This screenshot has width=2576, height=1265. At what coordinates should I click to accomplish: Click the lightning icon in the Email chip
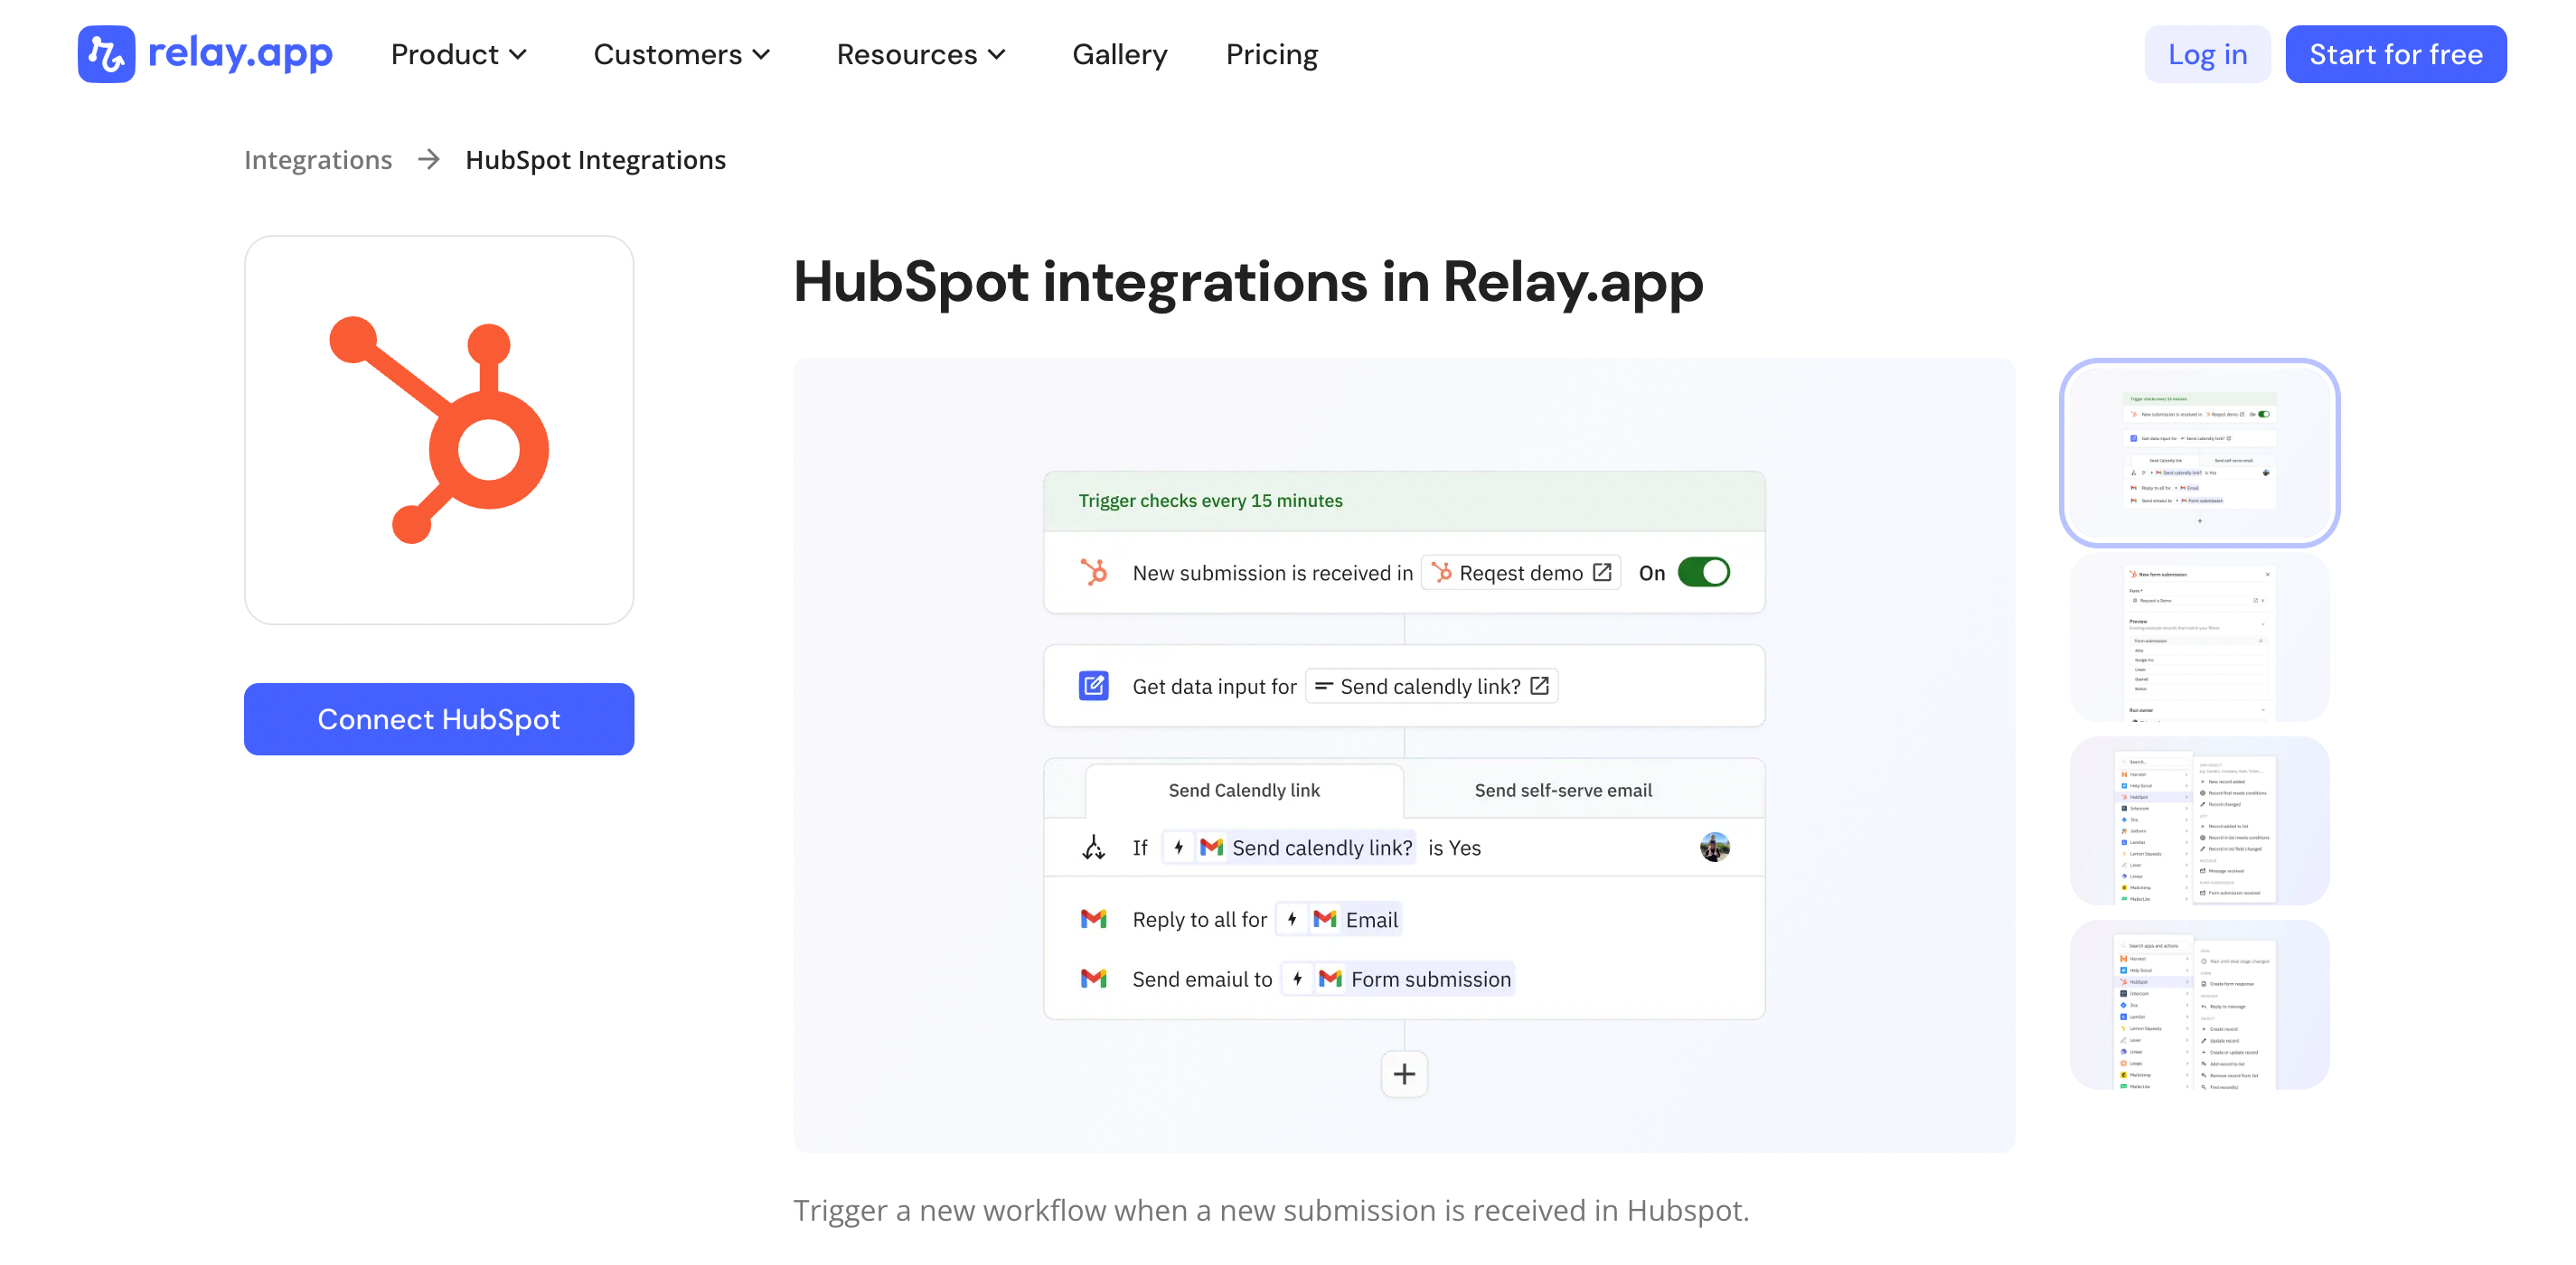click(x=1292, y=918)
